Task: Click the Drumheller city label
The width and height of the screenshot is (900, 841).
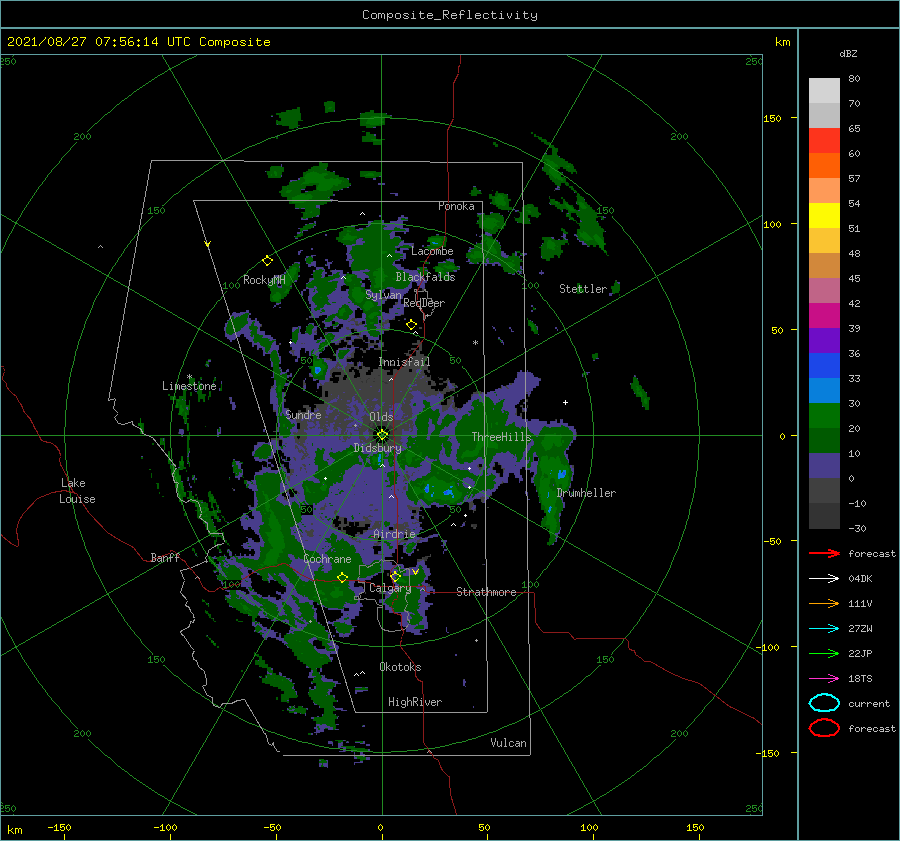Action: point(586,493)
